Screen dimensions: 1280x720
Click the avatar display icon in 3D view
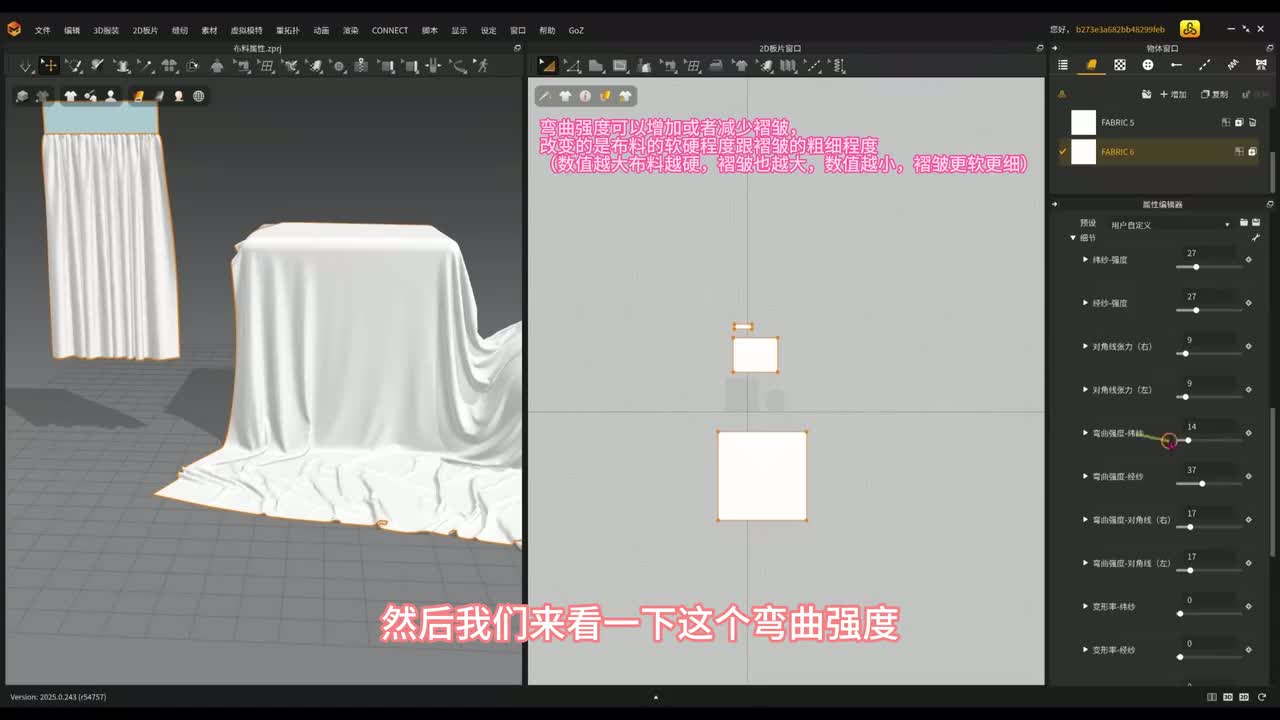tap(110, 96)
